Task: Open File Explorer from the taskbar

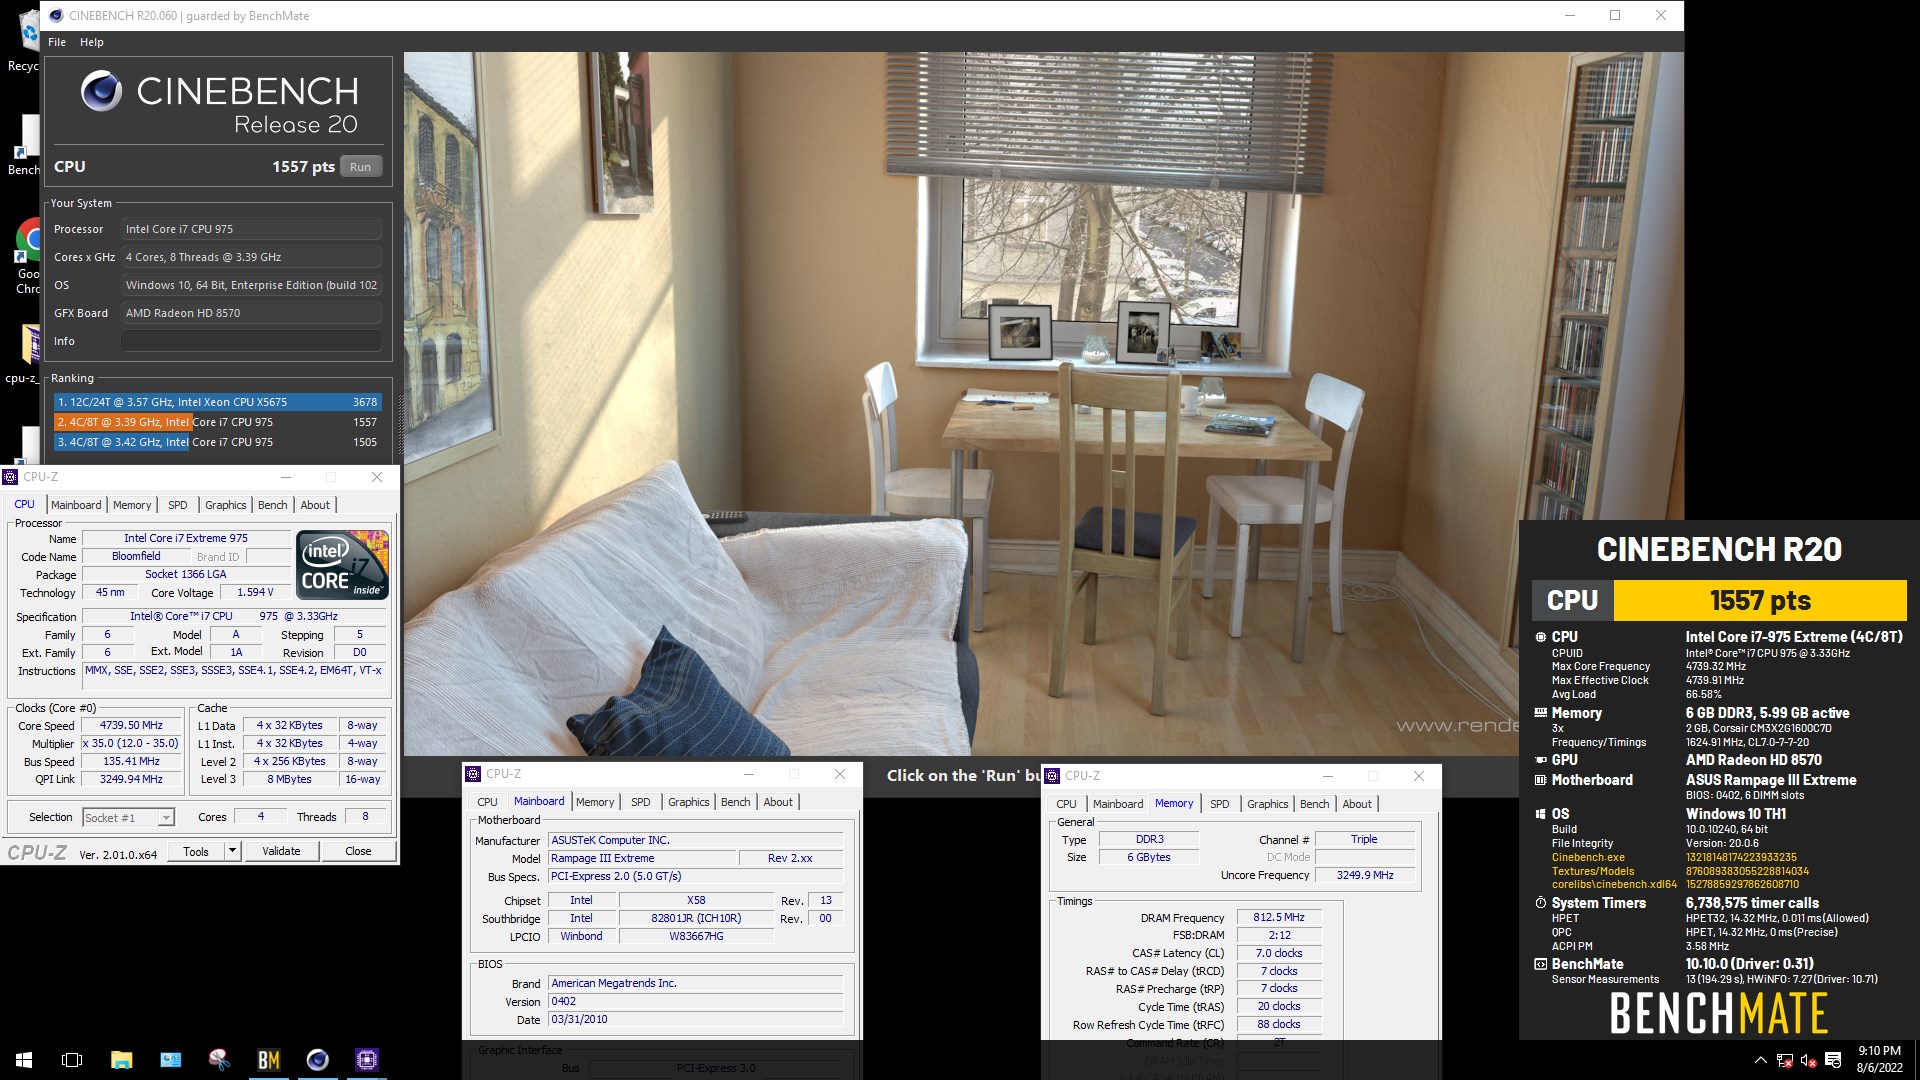Action: (121, 1060)
